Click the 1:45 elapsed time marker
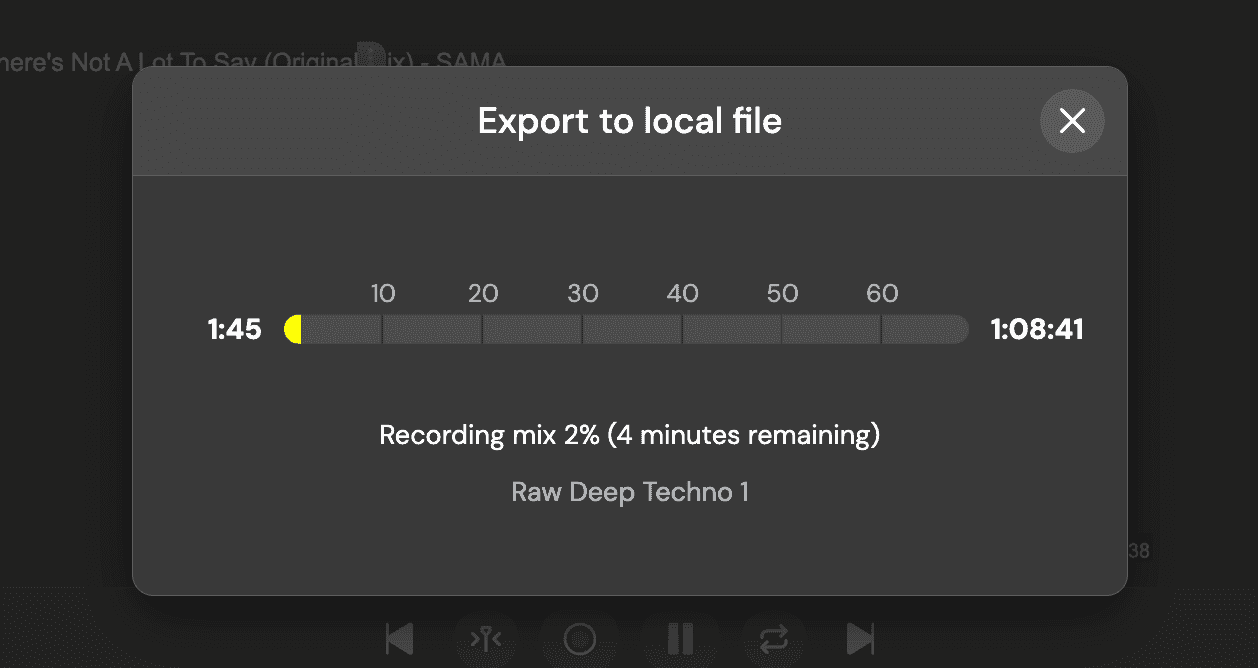 point(234,329)
